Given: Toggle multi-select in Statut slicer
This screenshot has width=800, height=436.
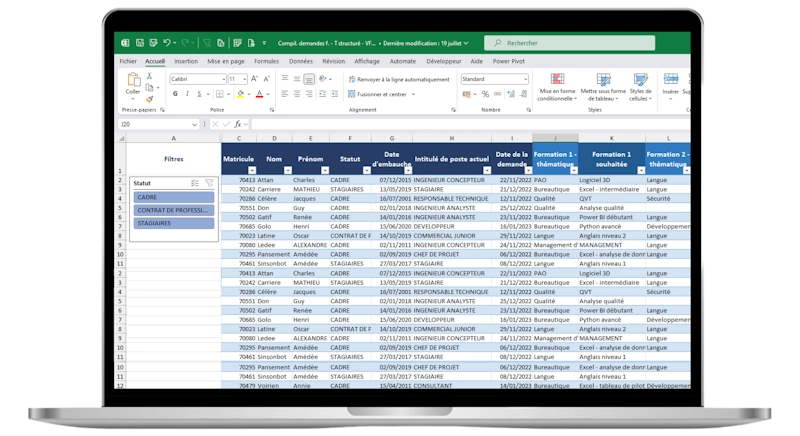Looking at the screenshot, I should point(195,183).
